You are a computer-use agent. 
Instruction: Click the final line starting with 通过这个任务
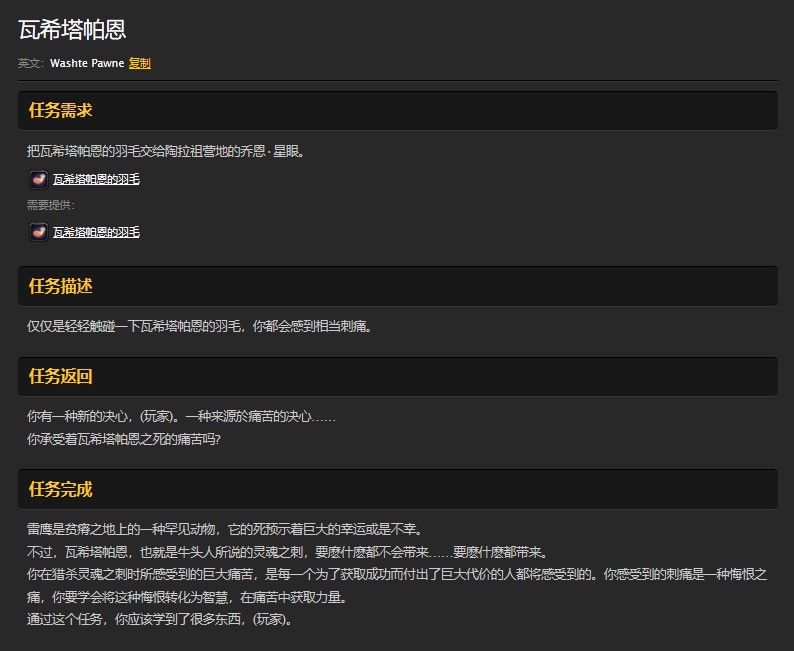point(160,619)
